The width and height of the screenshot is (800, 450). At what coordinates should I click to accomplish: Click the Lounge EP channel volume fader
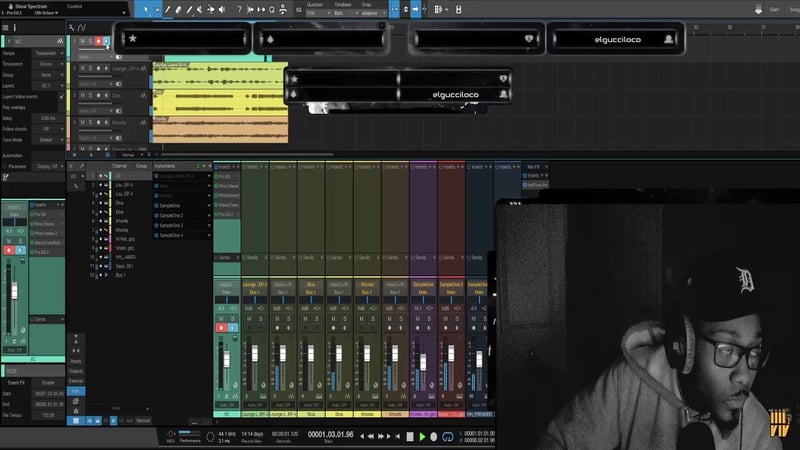pos(255,353)
